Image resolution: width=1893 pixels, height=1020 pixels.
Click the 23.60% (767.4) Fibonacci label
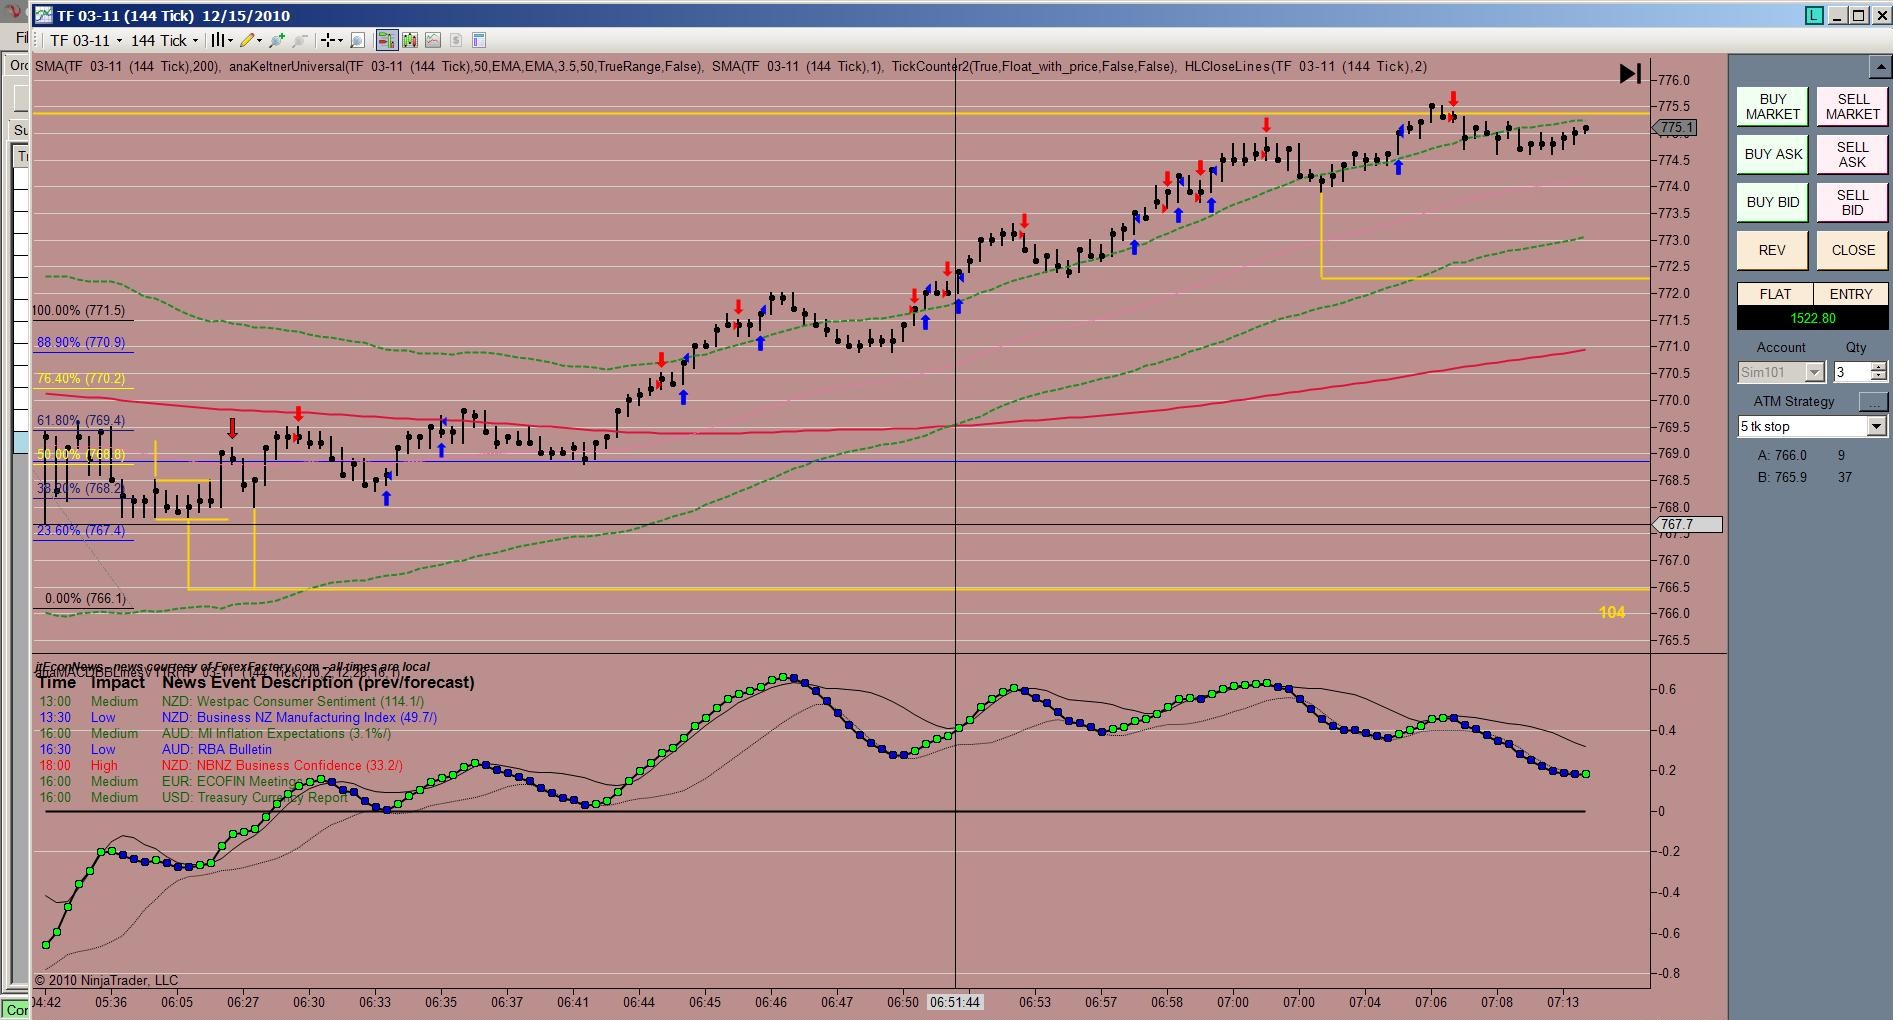click(81, 531)
